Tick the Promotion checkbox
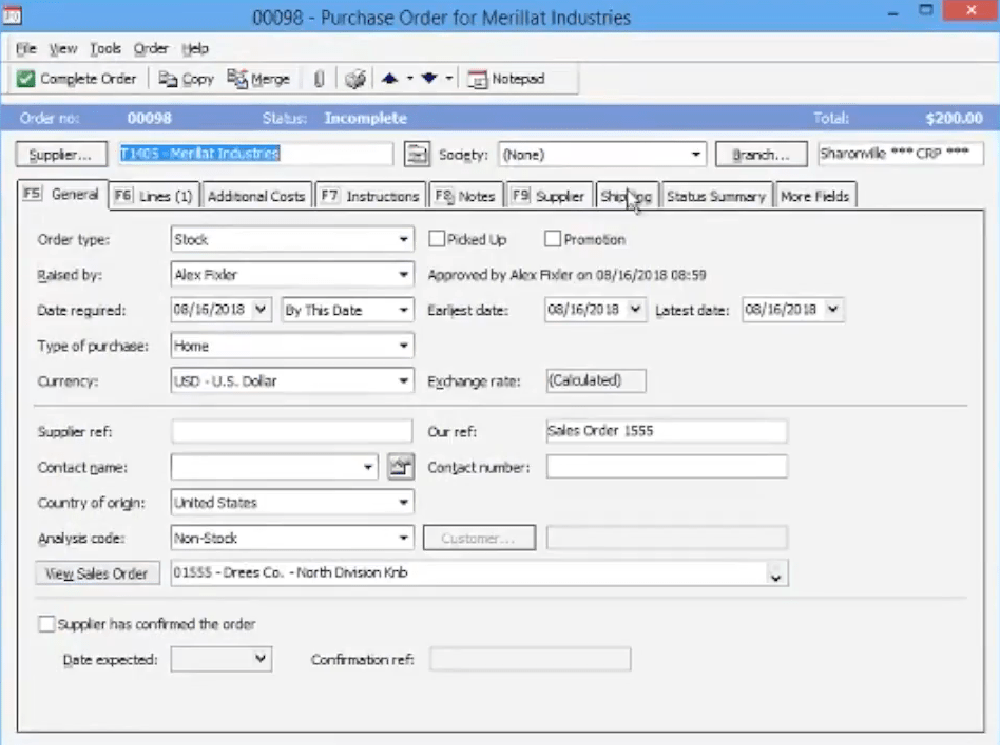The height and width of the screenshot is (745, 1000). click(x=552, y=240)
